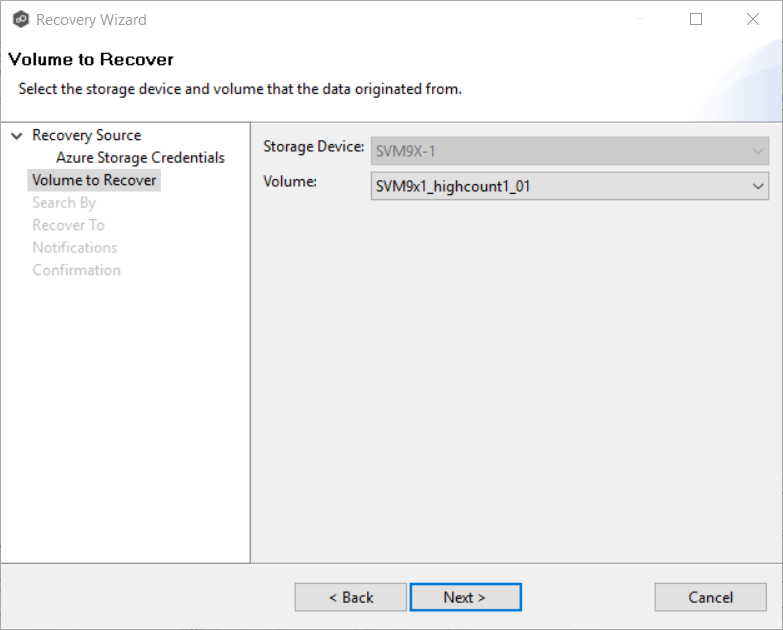783x630 pixels.
Task: Jump to the Confirmation step
Action: tap(76, 270)
